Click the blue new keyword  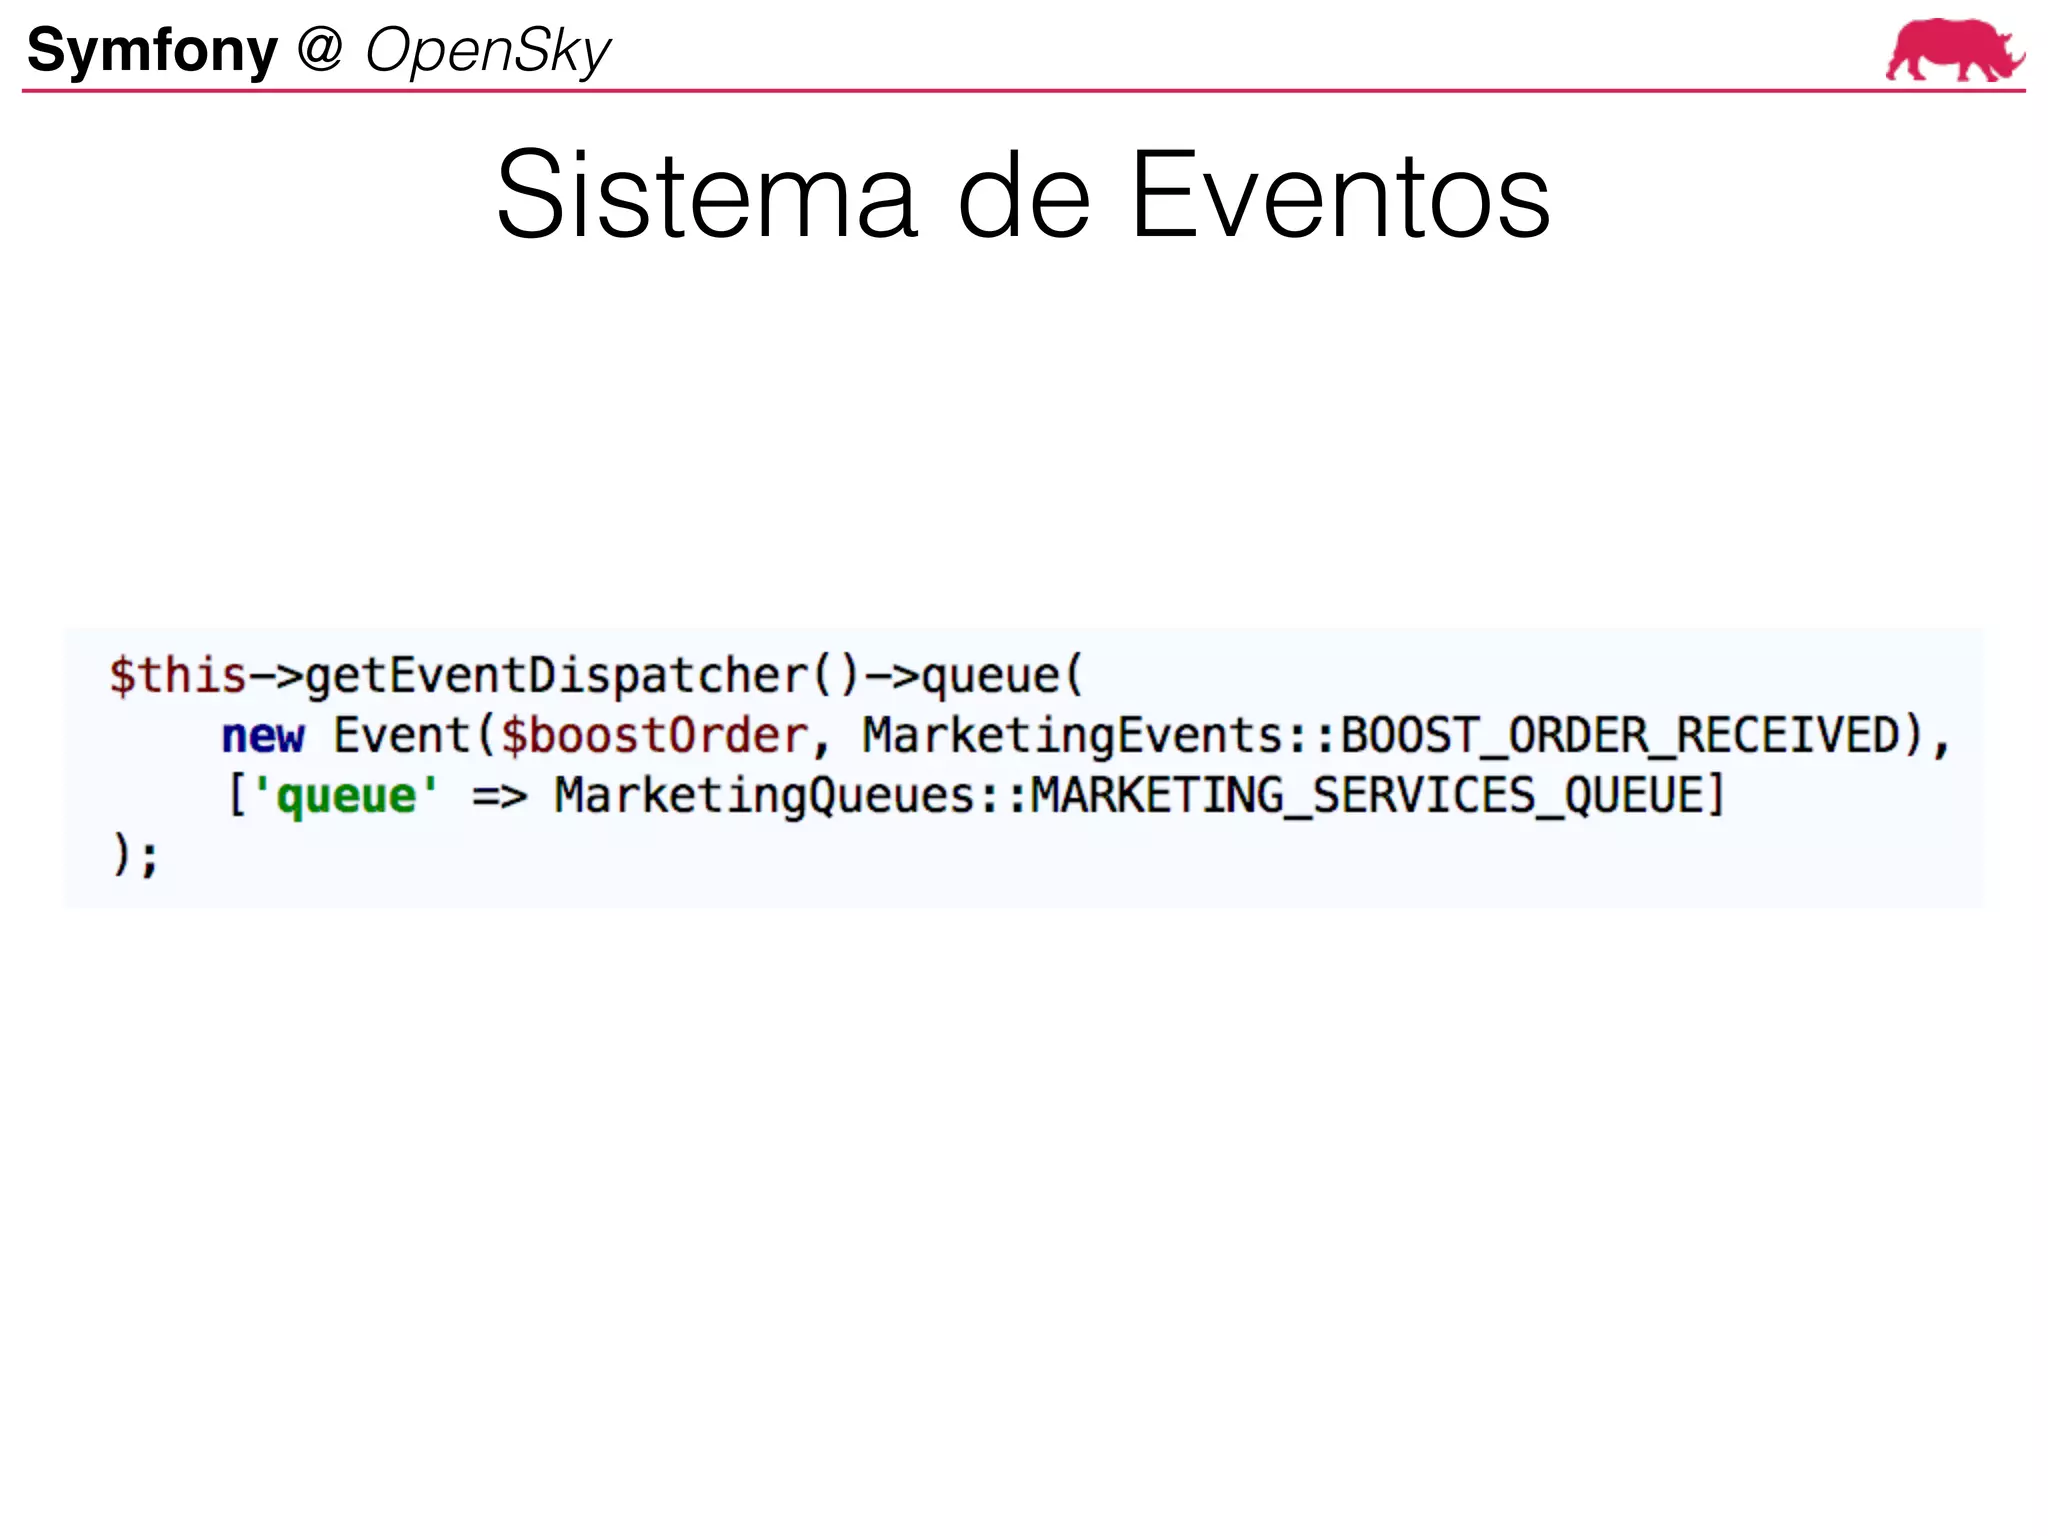[262, 737]
